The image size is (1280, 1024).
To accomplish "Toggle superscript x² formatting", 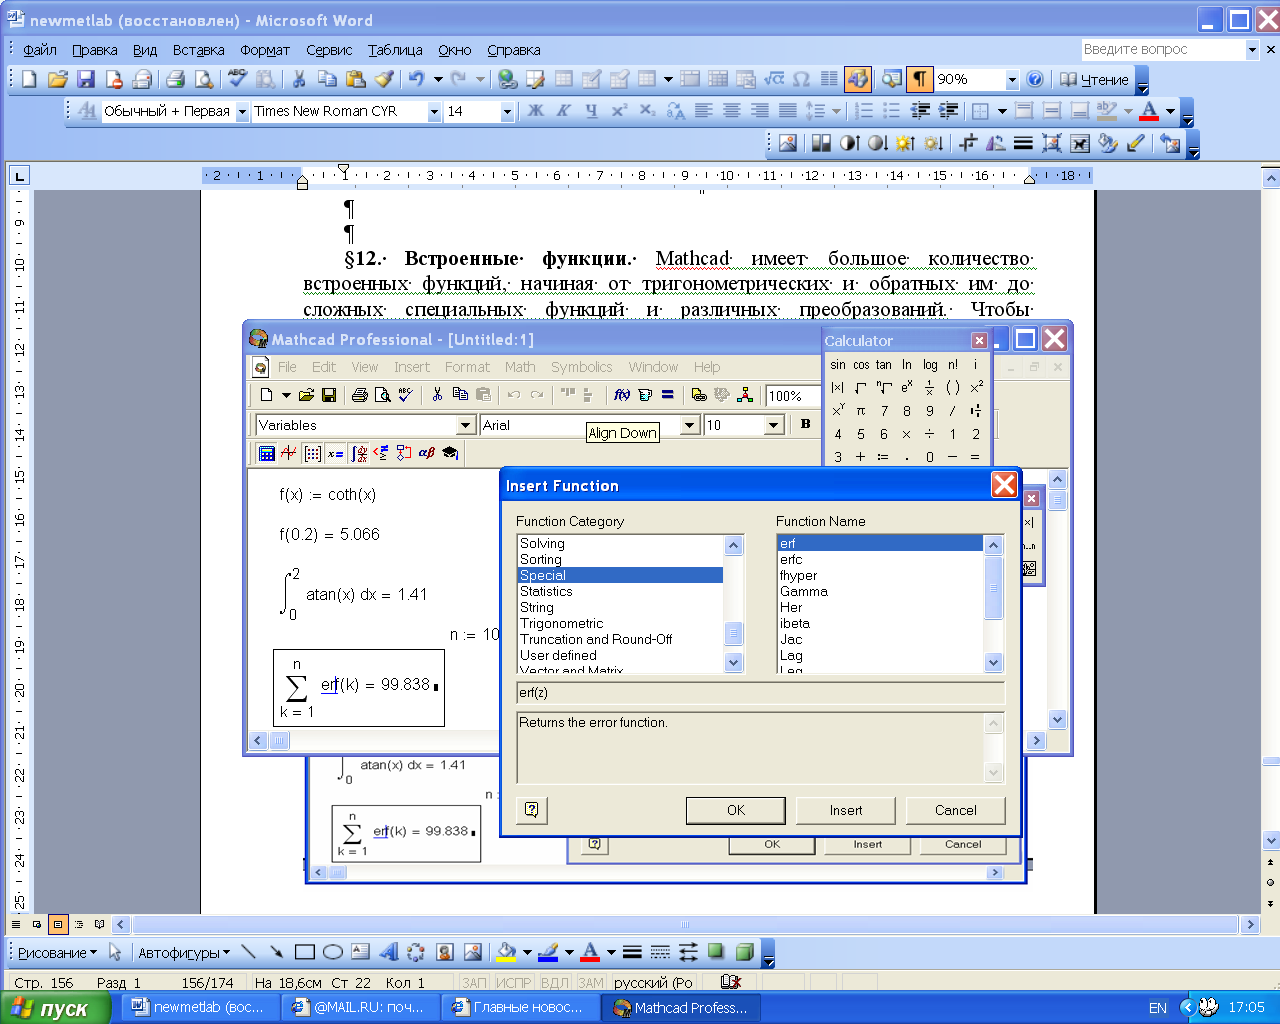I will (x=619, y=111).
